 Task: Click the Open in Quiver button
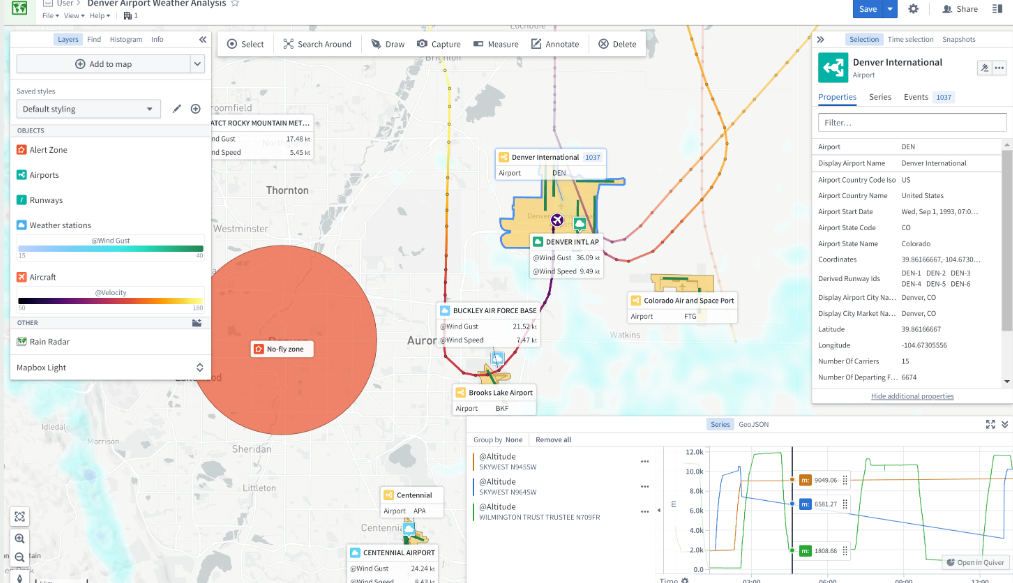pos(974,562)
